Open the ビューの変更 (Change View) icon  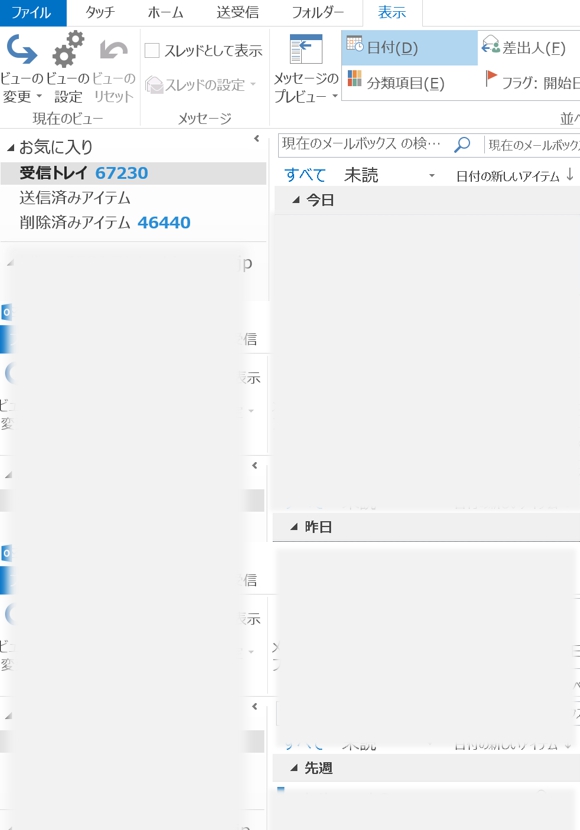click(x=22, y=49)
